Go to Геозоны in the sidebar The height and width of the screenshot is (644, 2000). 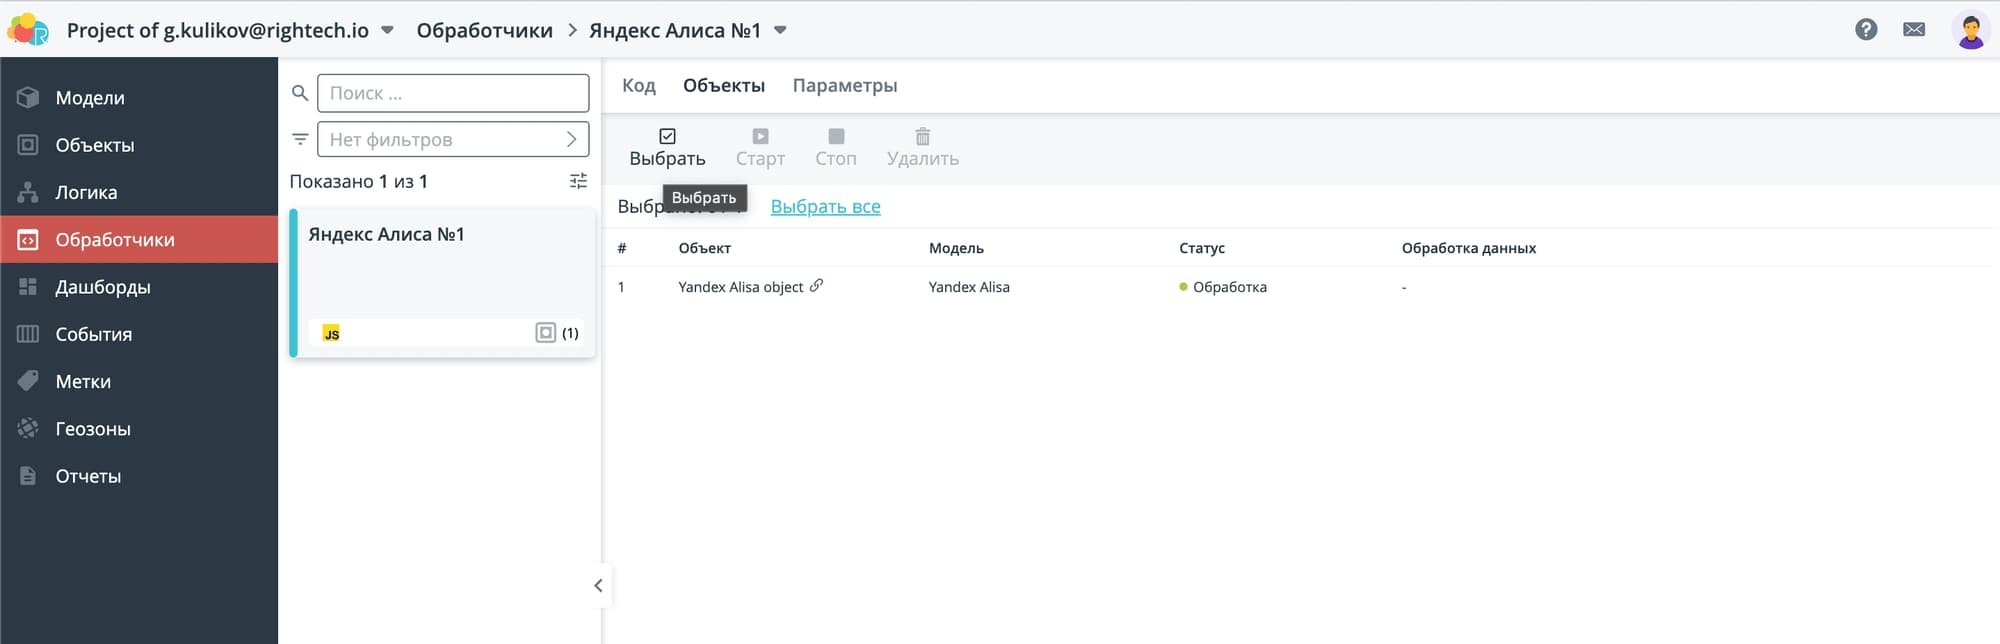(93, 429)
